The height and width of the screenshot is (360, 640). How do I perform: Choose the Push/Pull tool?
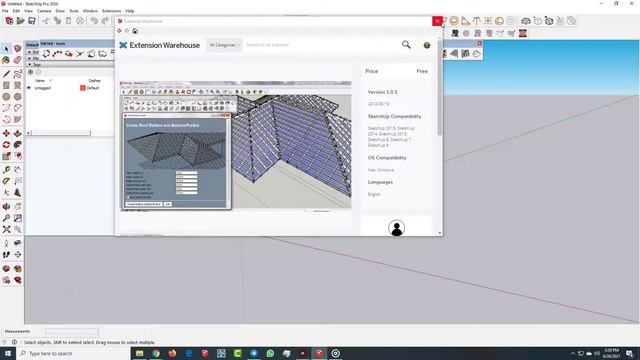[x=18, y=133]
